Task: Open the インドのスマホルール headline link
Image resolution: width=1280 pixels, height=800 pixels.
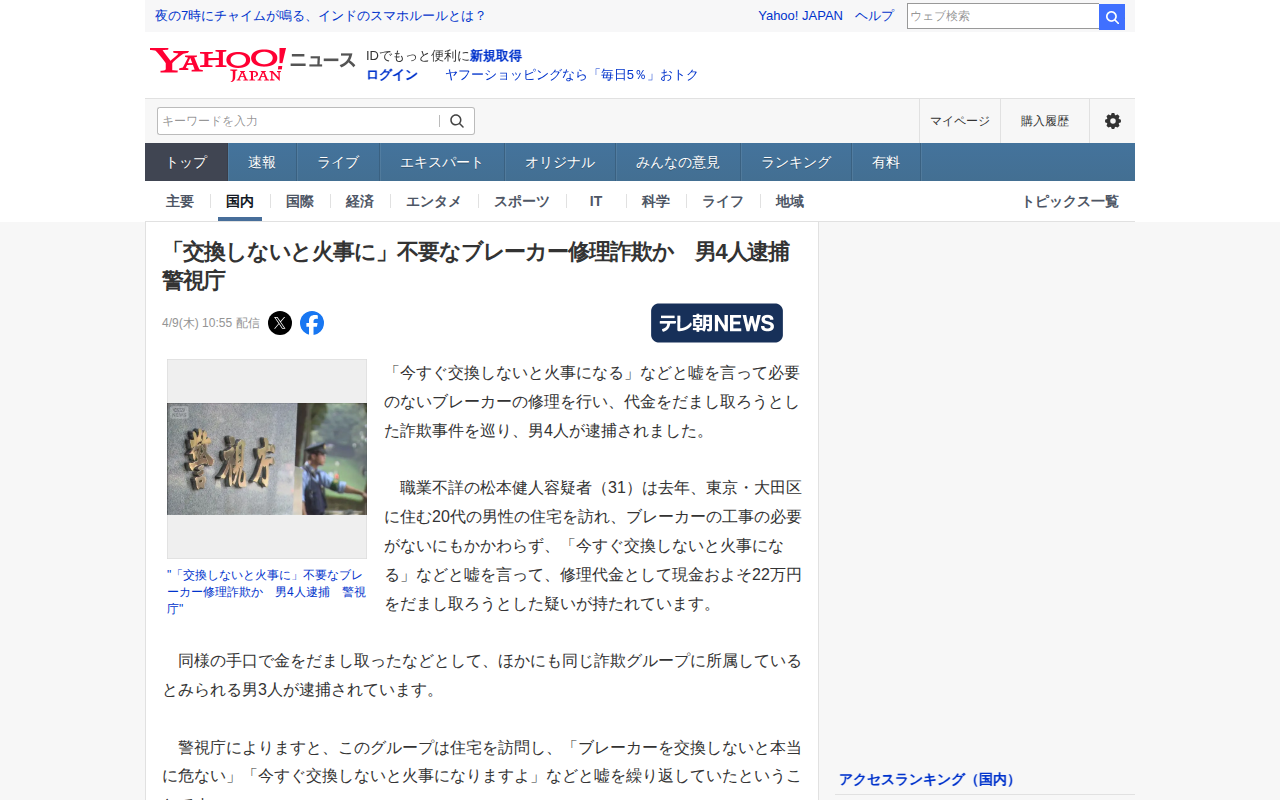Action: (x=320, y=16)
